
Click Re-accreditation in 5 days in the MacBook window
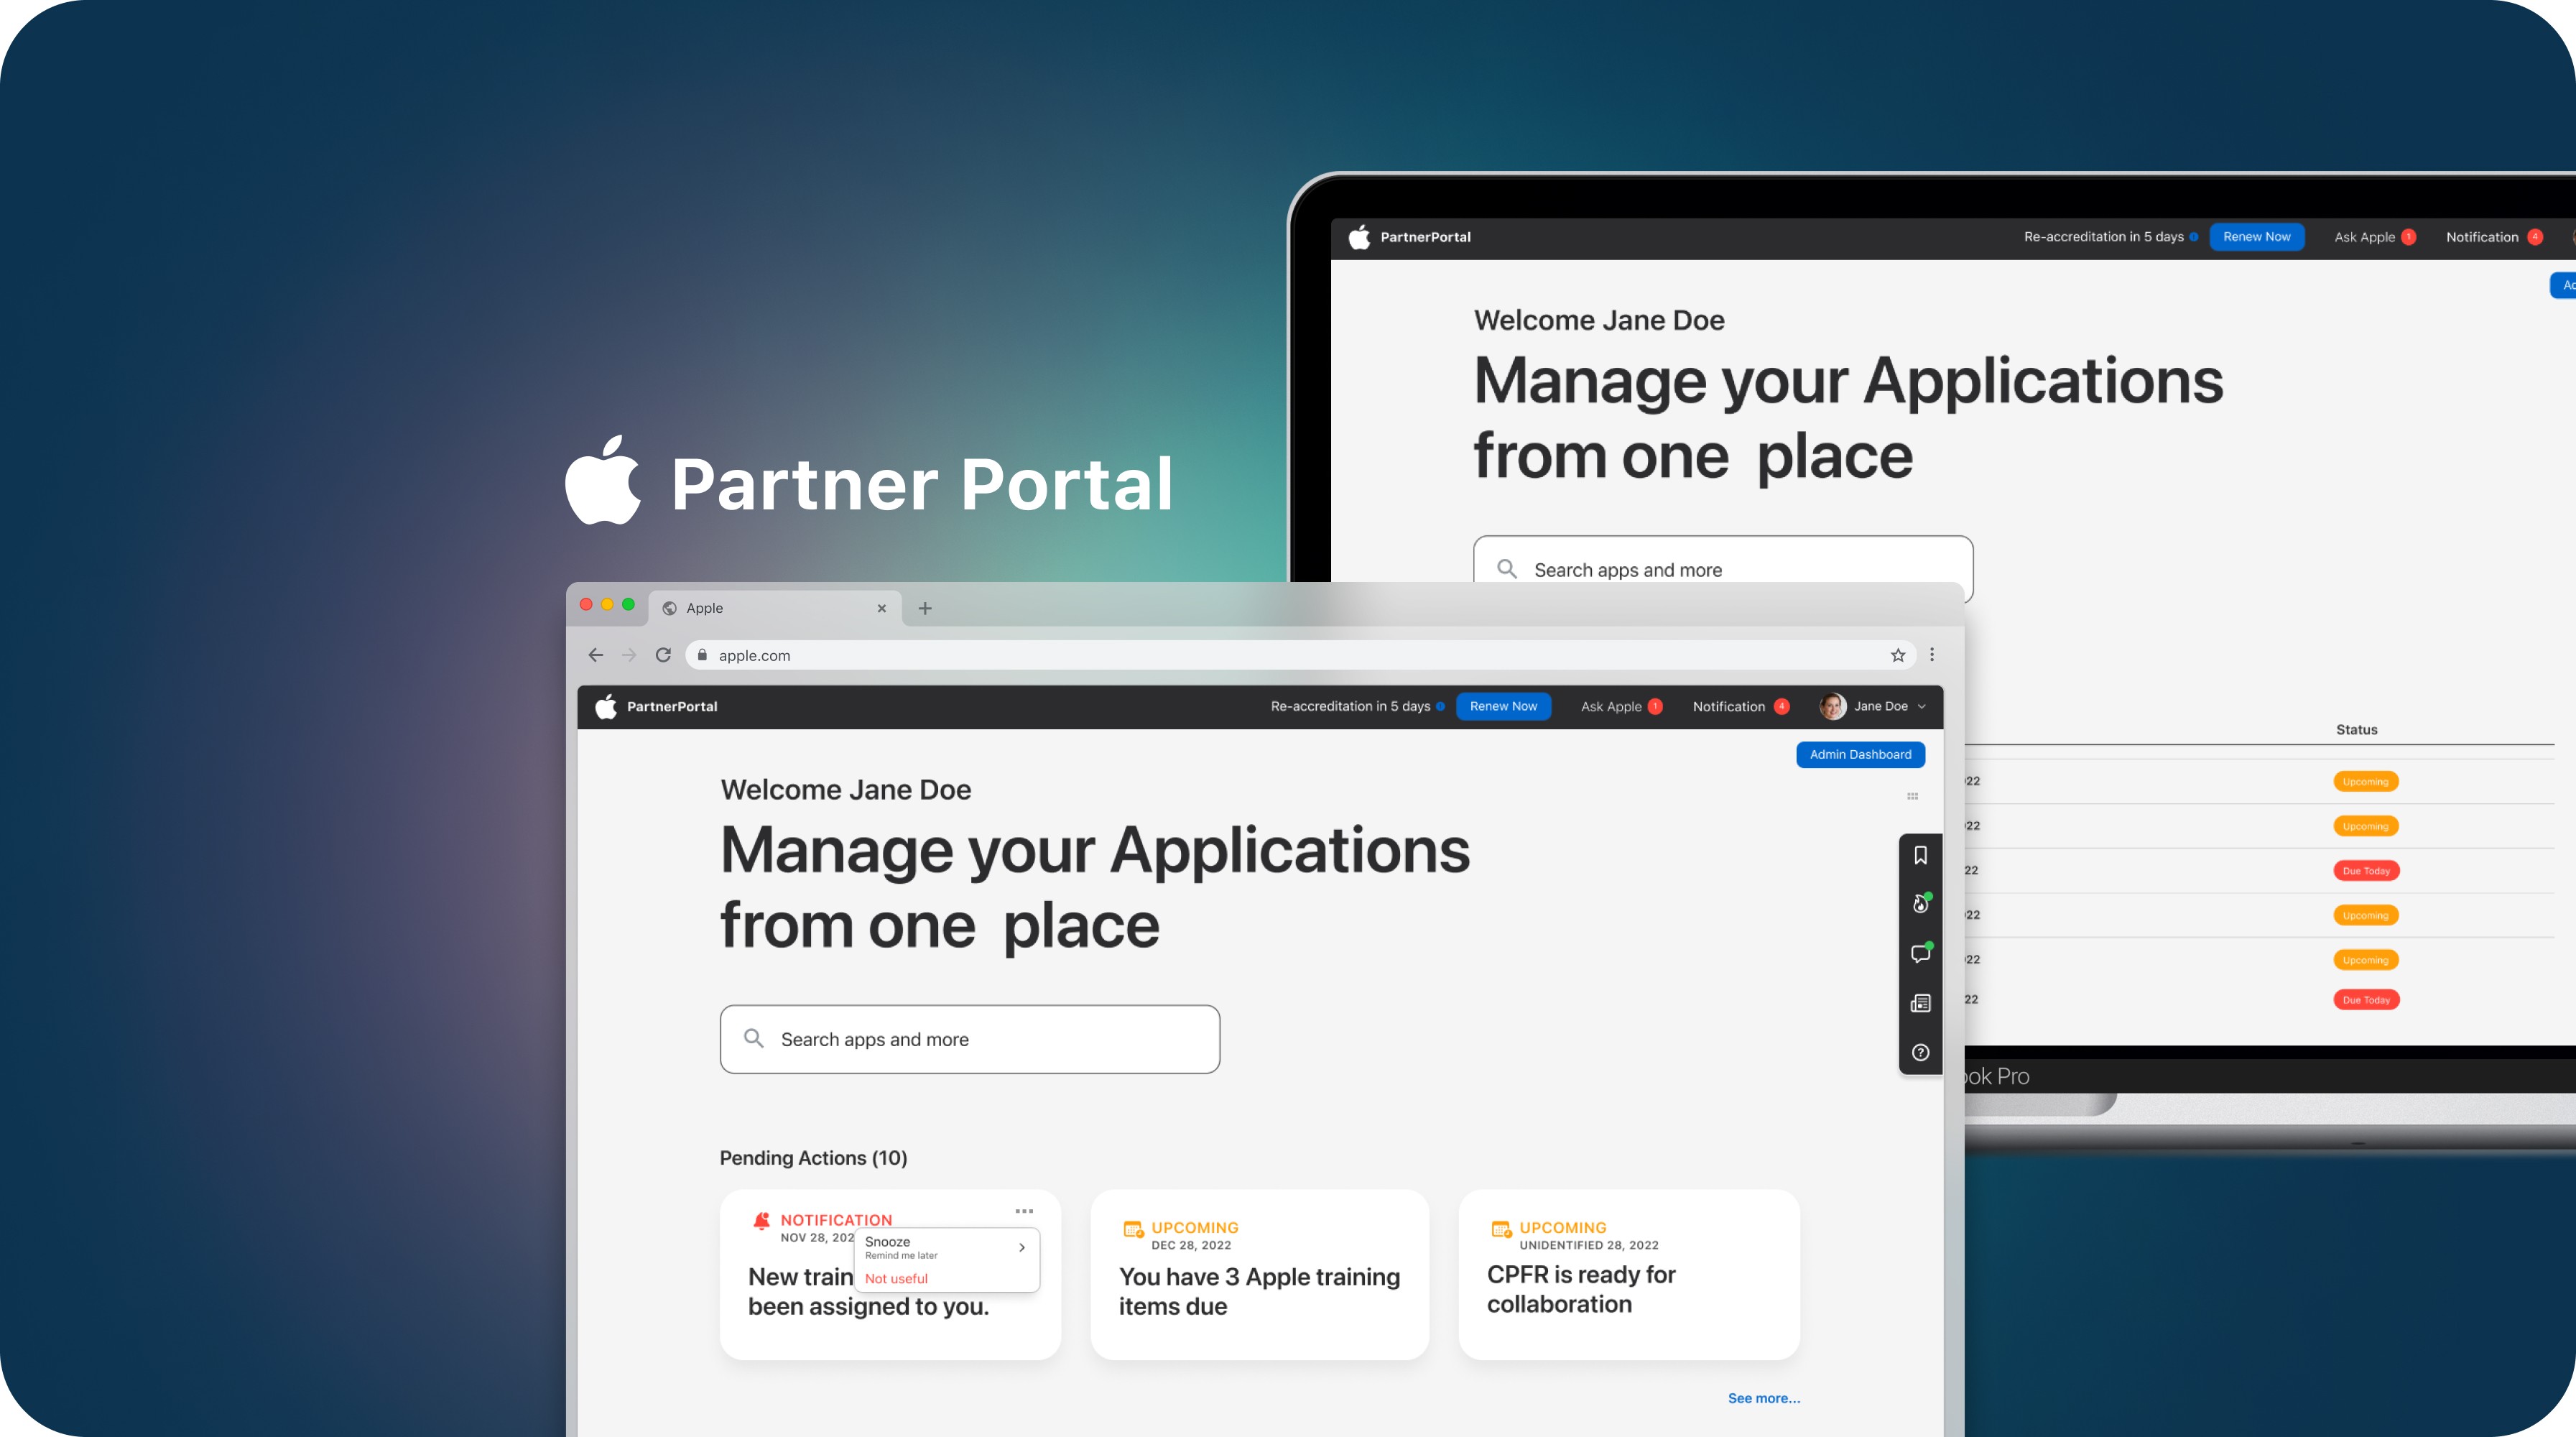point(2103,237)
